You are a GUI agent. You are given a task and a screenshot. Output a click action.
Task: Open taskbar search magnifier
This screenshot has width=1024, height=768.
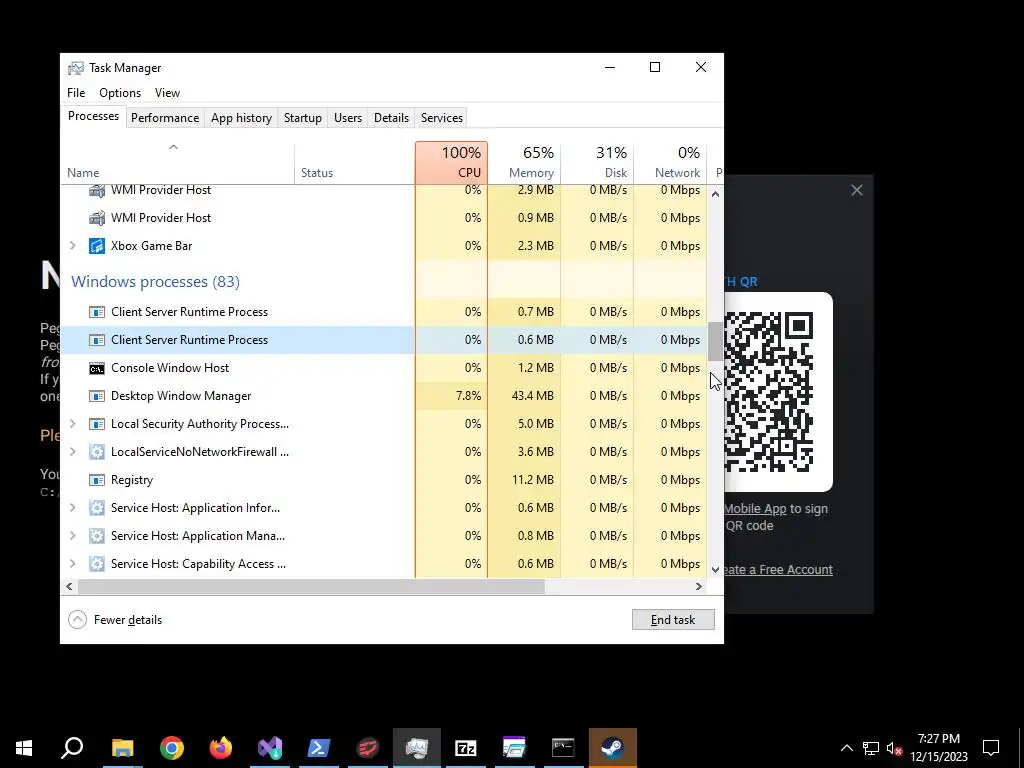click(x=72, y=748)
